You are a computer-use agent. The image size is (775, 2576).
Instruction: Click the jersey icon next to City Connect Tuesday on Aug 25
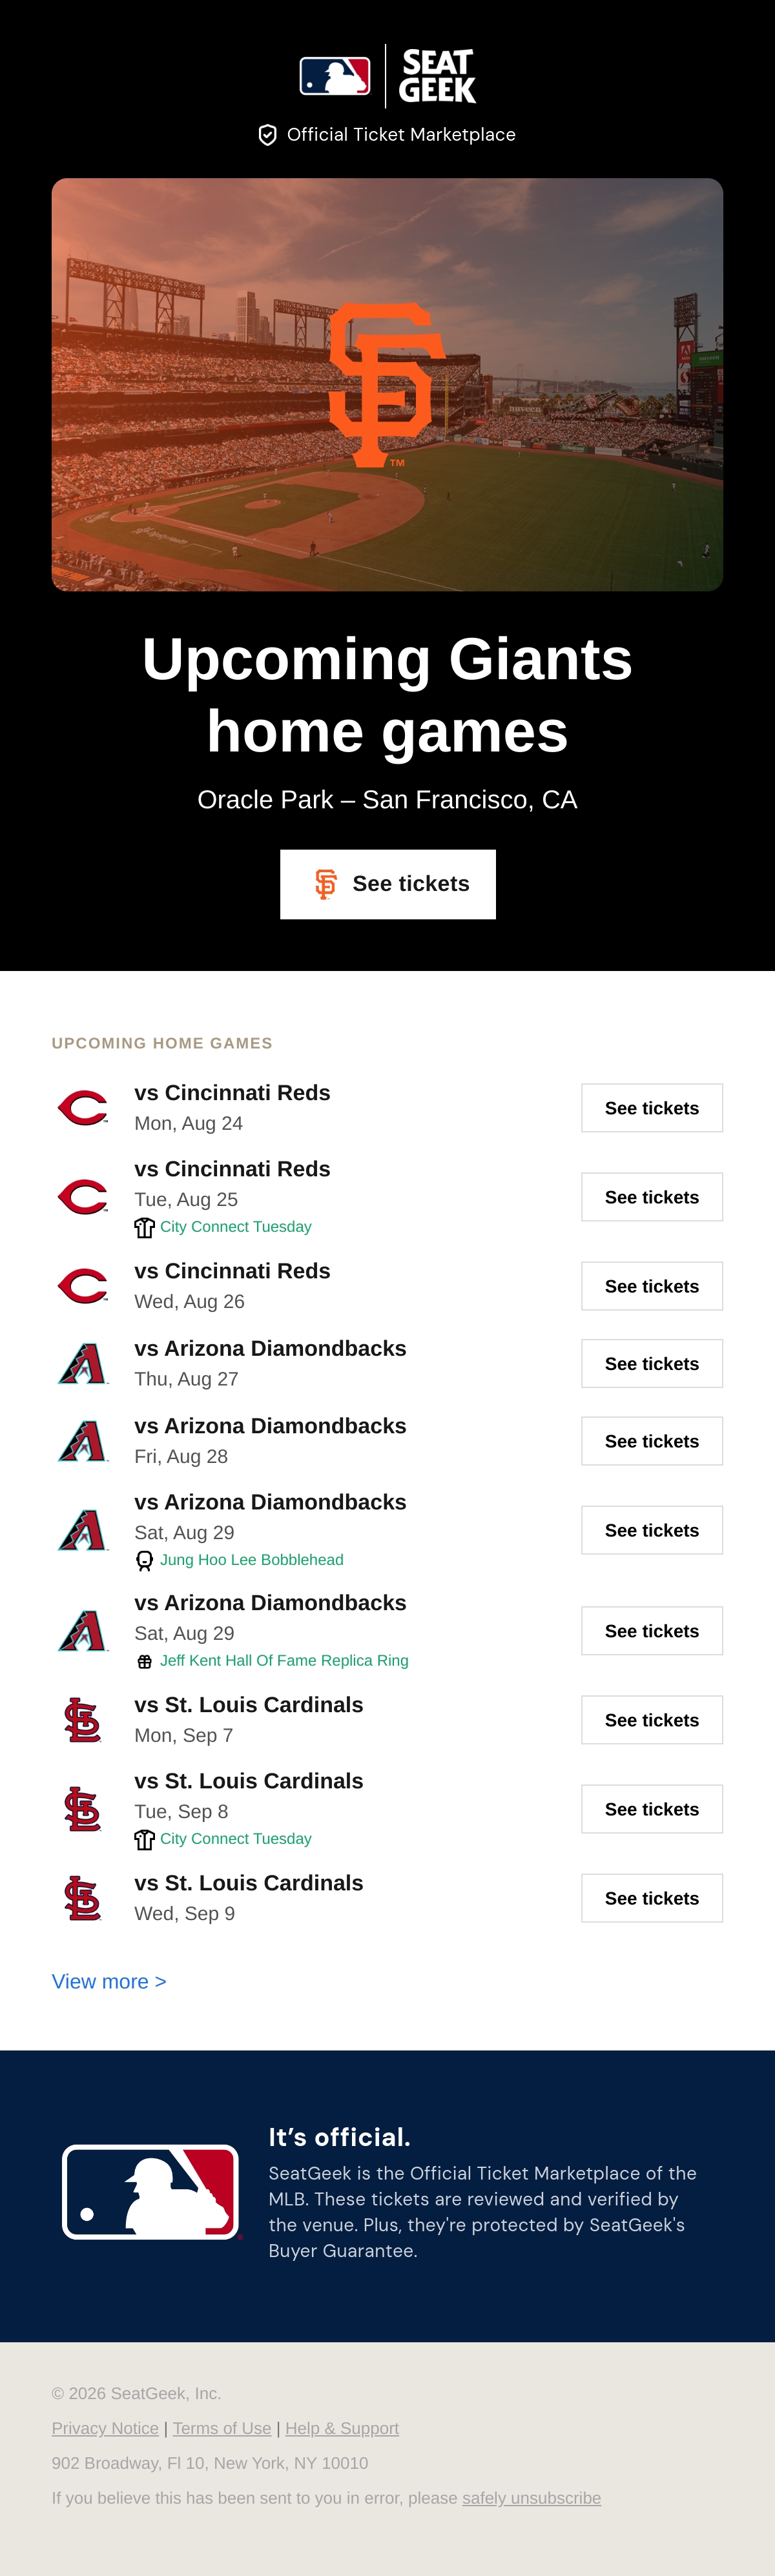[145, 1227]
